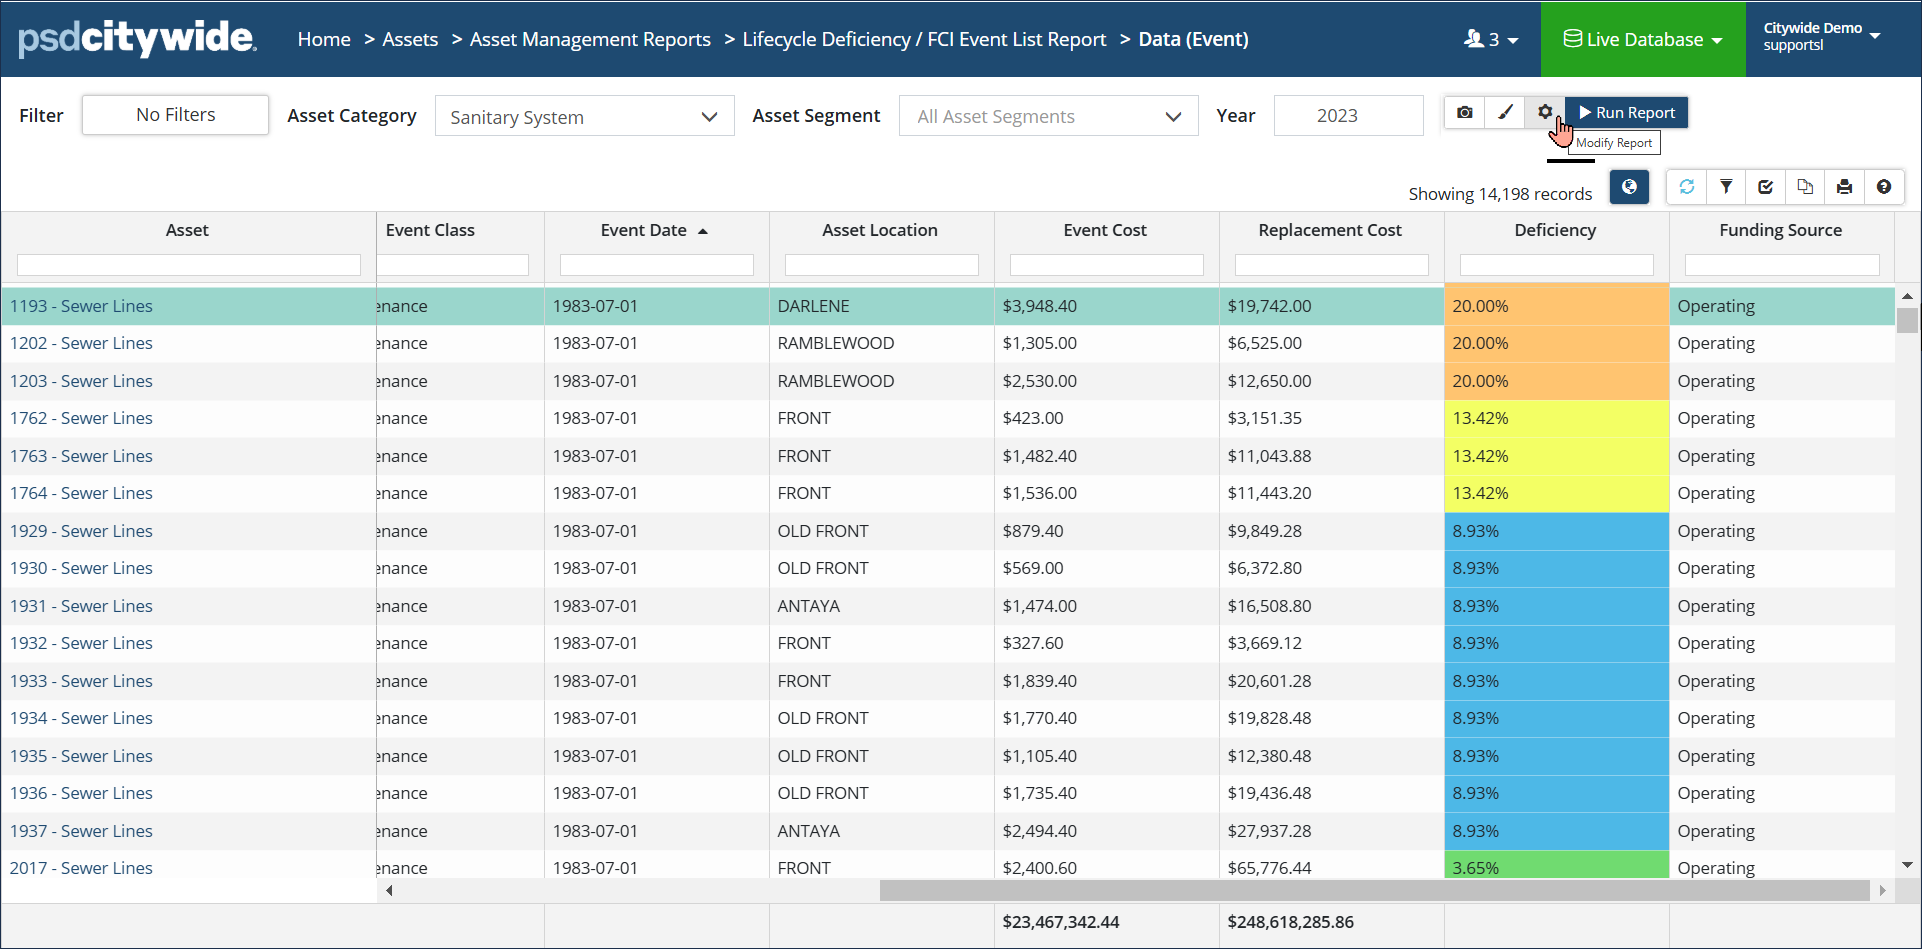This screenshot has height=949, width=1922.
Task: Navigate to Home in breadcrumb
Action: click(x=324, y=40)
